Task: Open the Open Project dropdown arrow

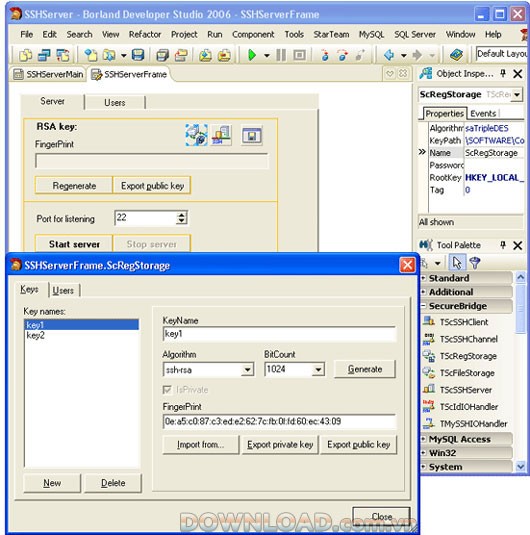Action: (x=124, y=55)
